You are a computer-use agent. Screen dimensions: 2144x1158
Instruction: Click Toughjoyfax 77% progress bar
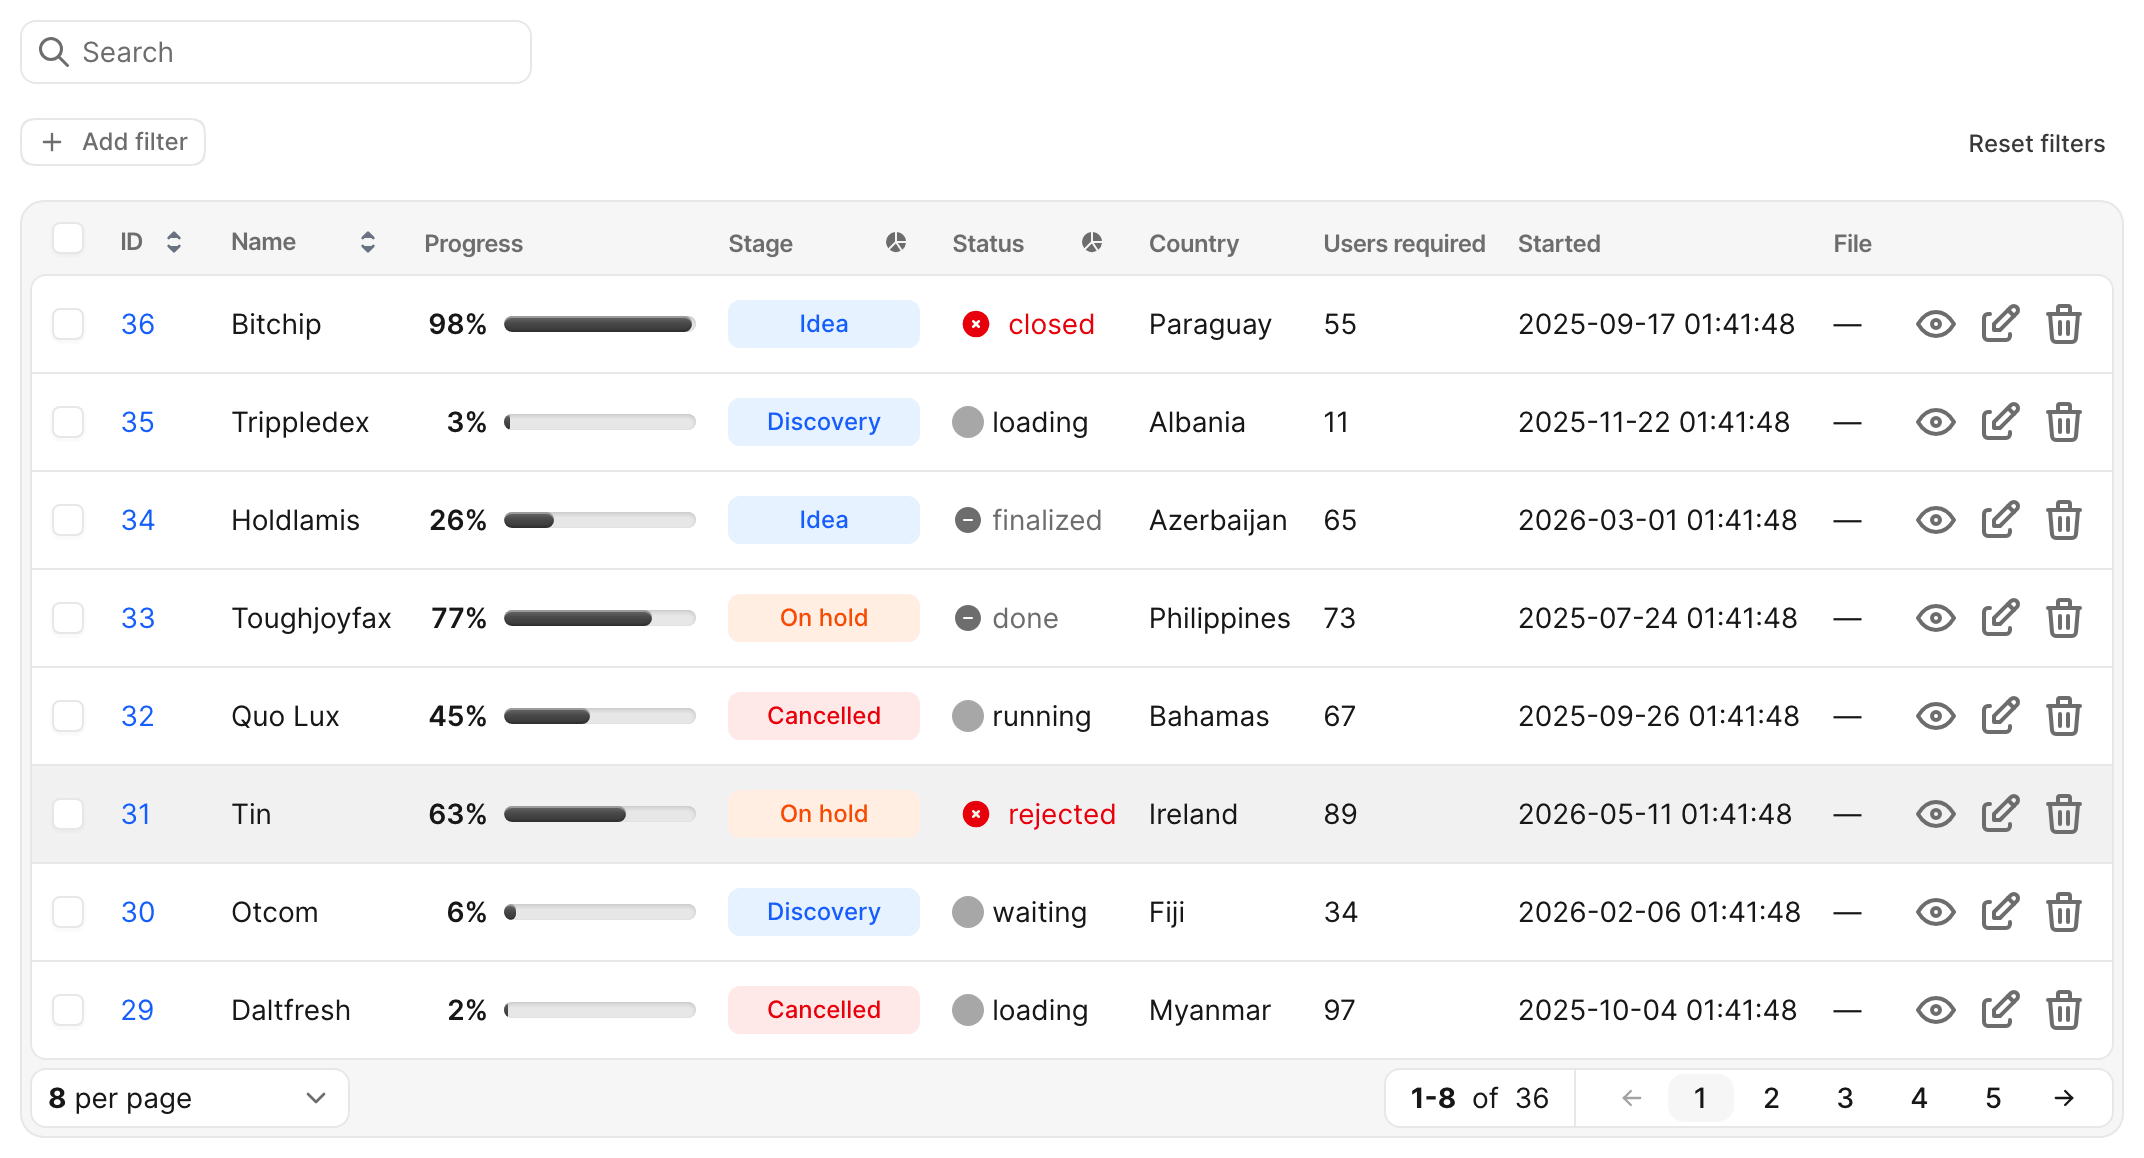(600, 618)
